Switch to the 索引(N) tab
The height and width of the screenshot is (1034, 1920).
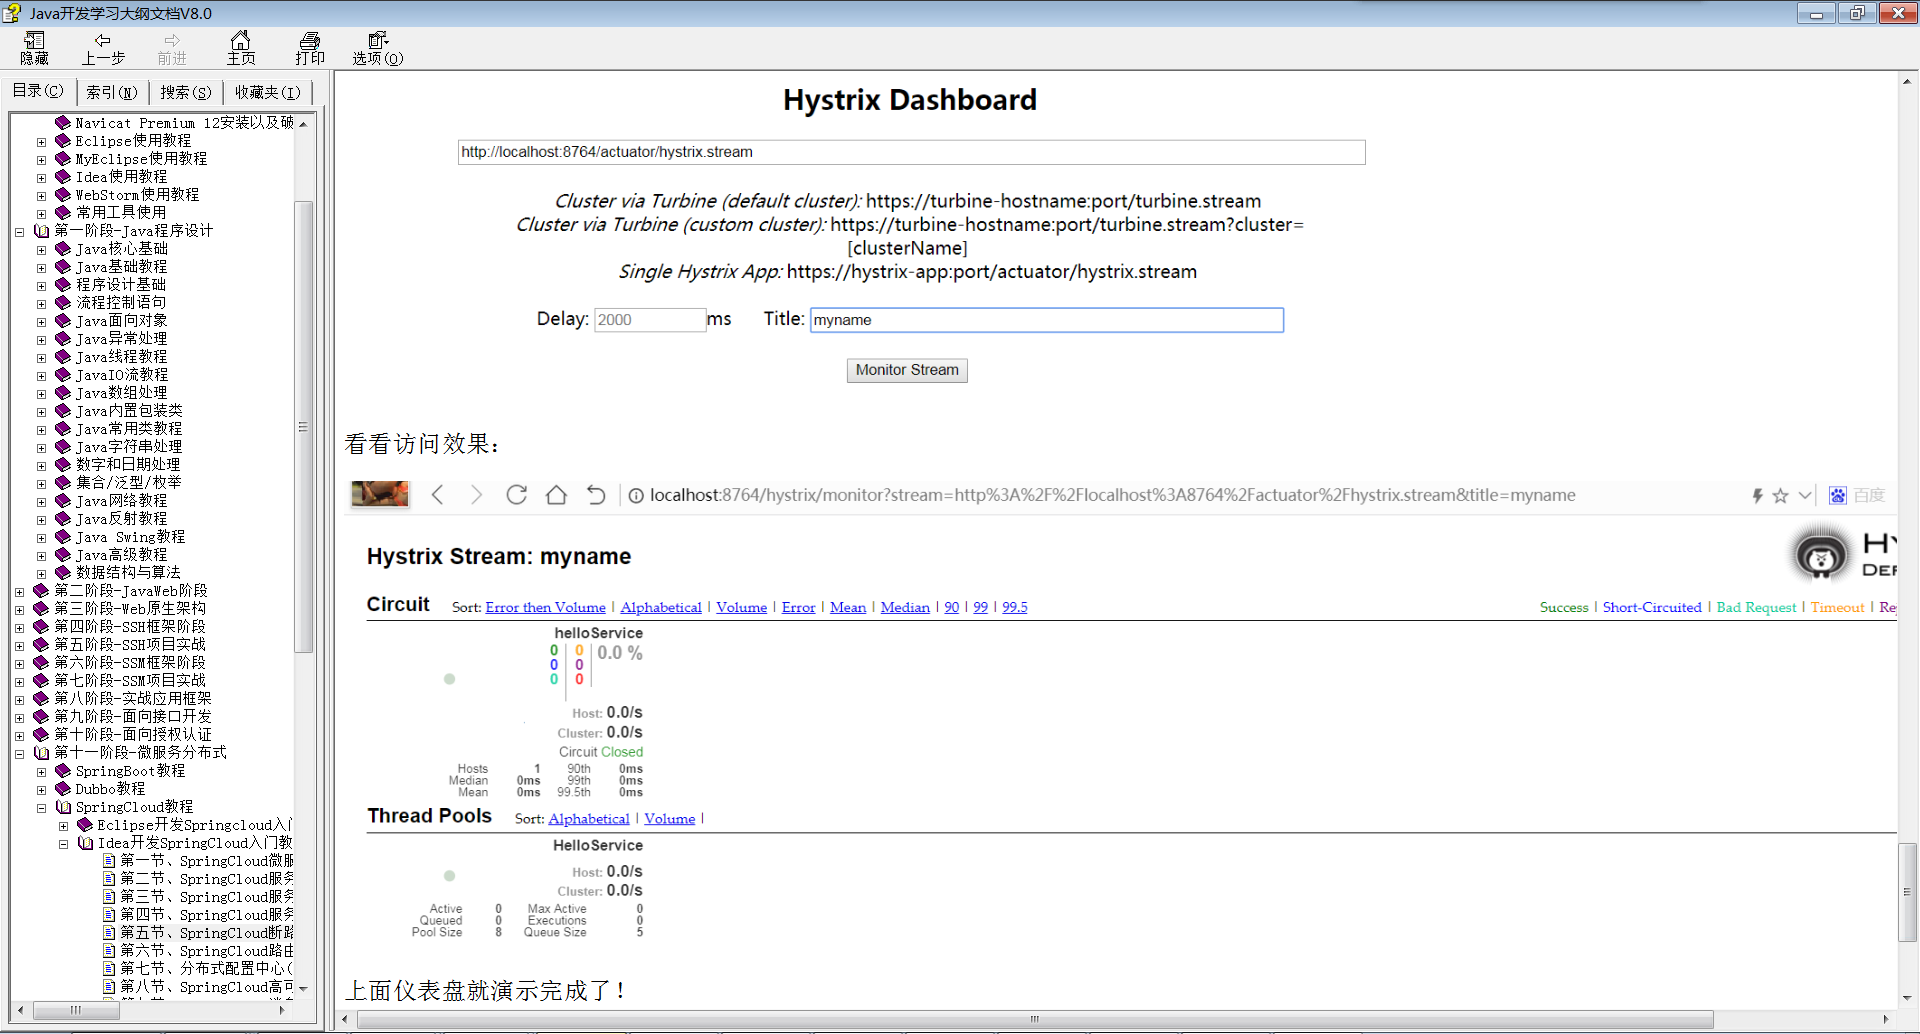pyautogui.click(x=112, y=92)
